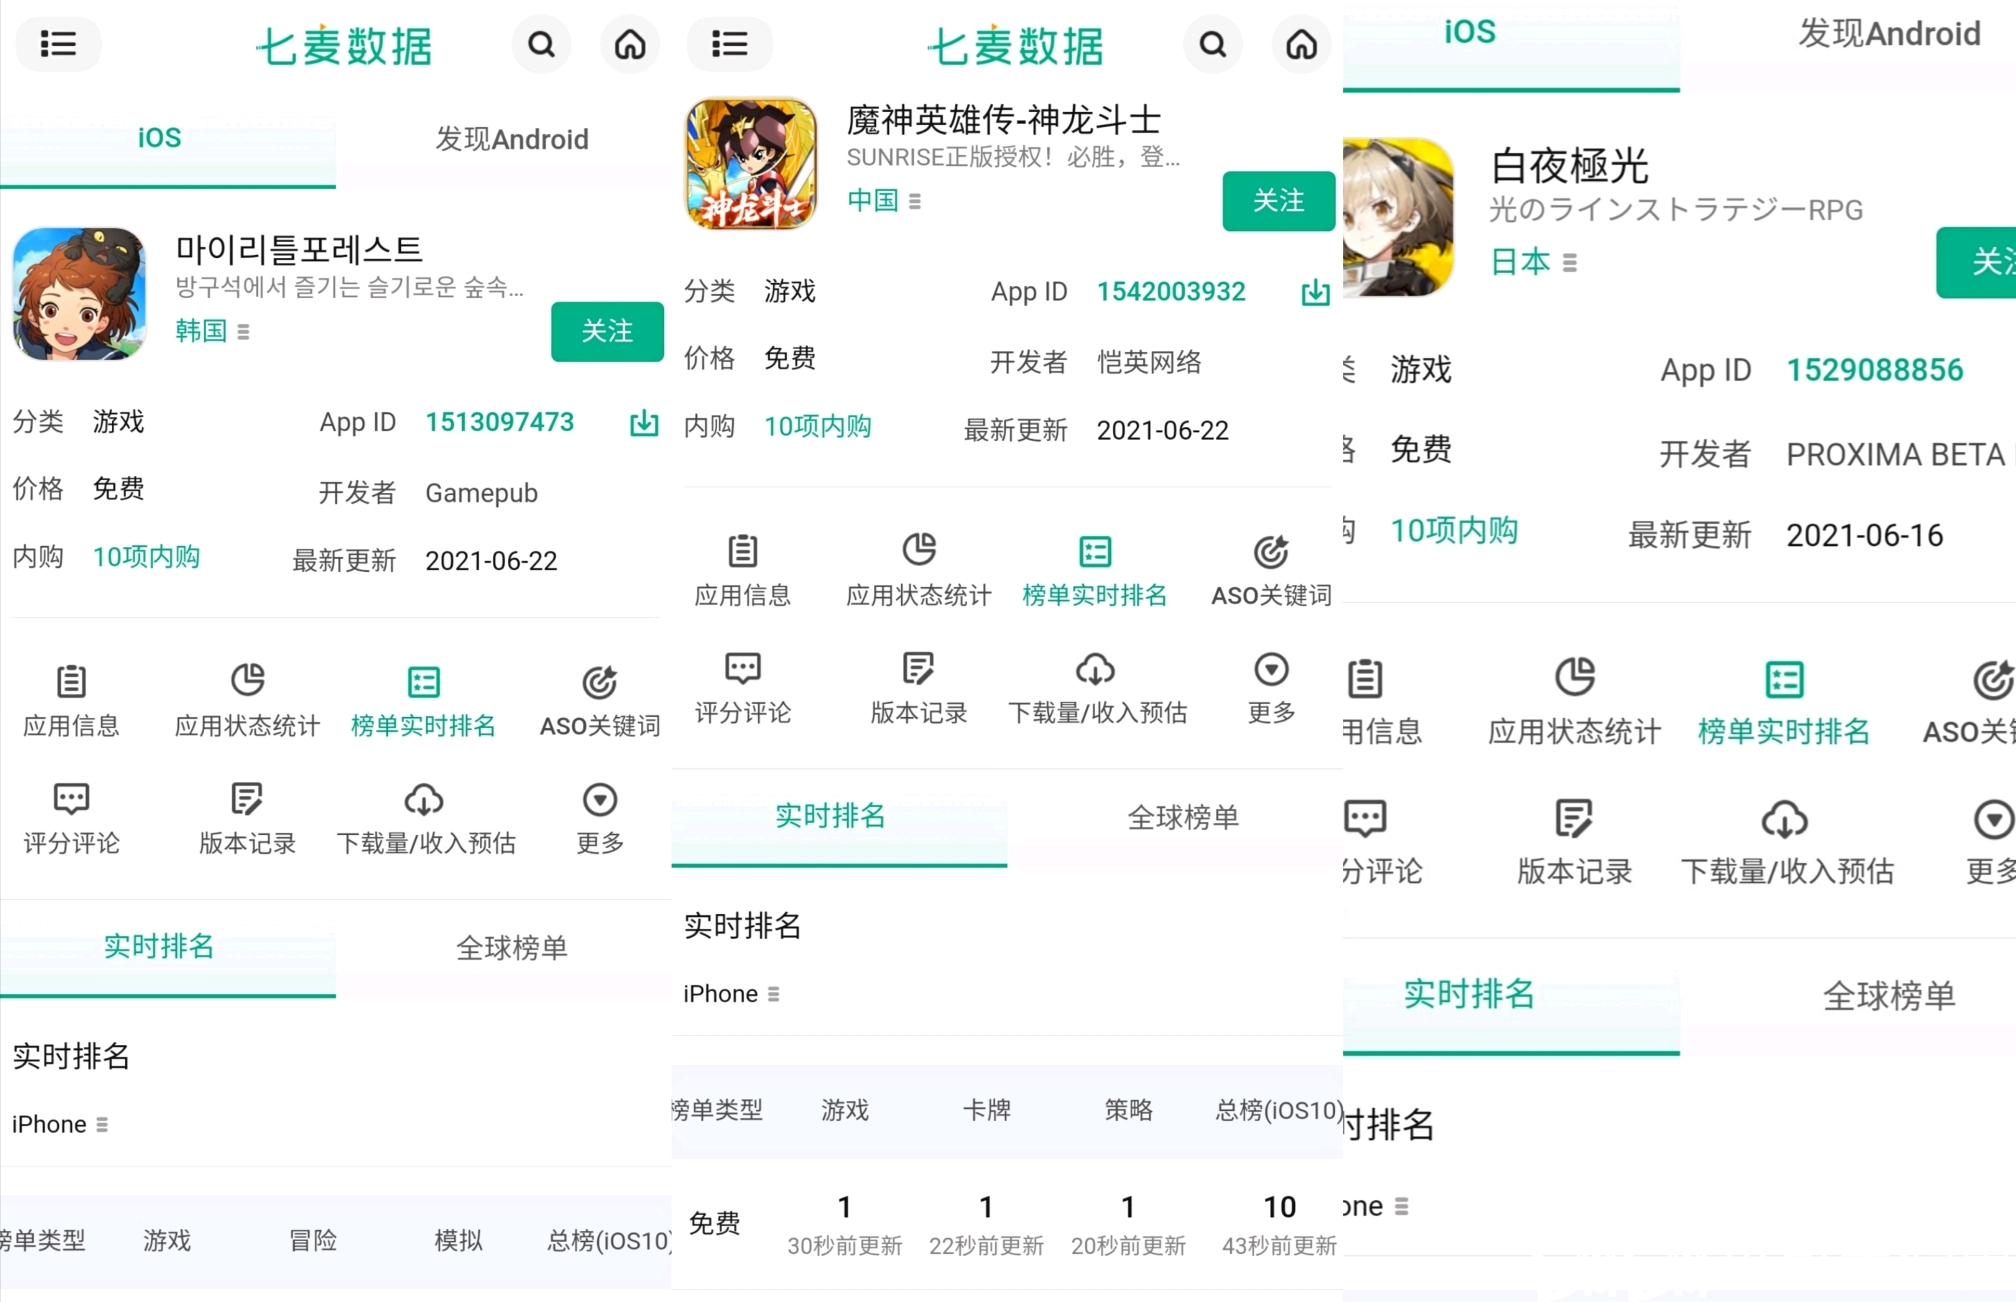Select 全球榜单 tab for 白夜極光

(1889, 995)
